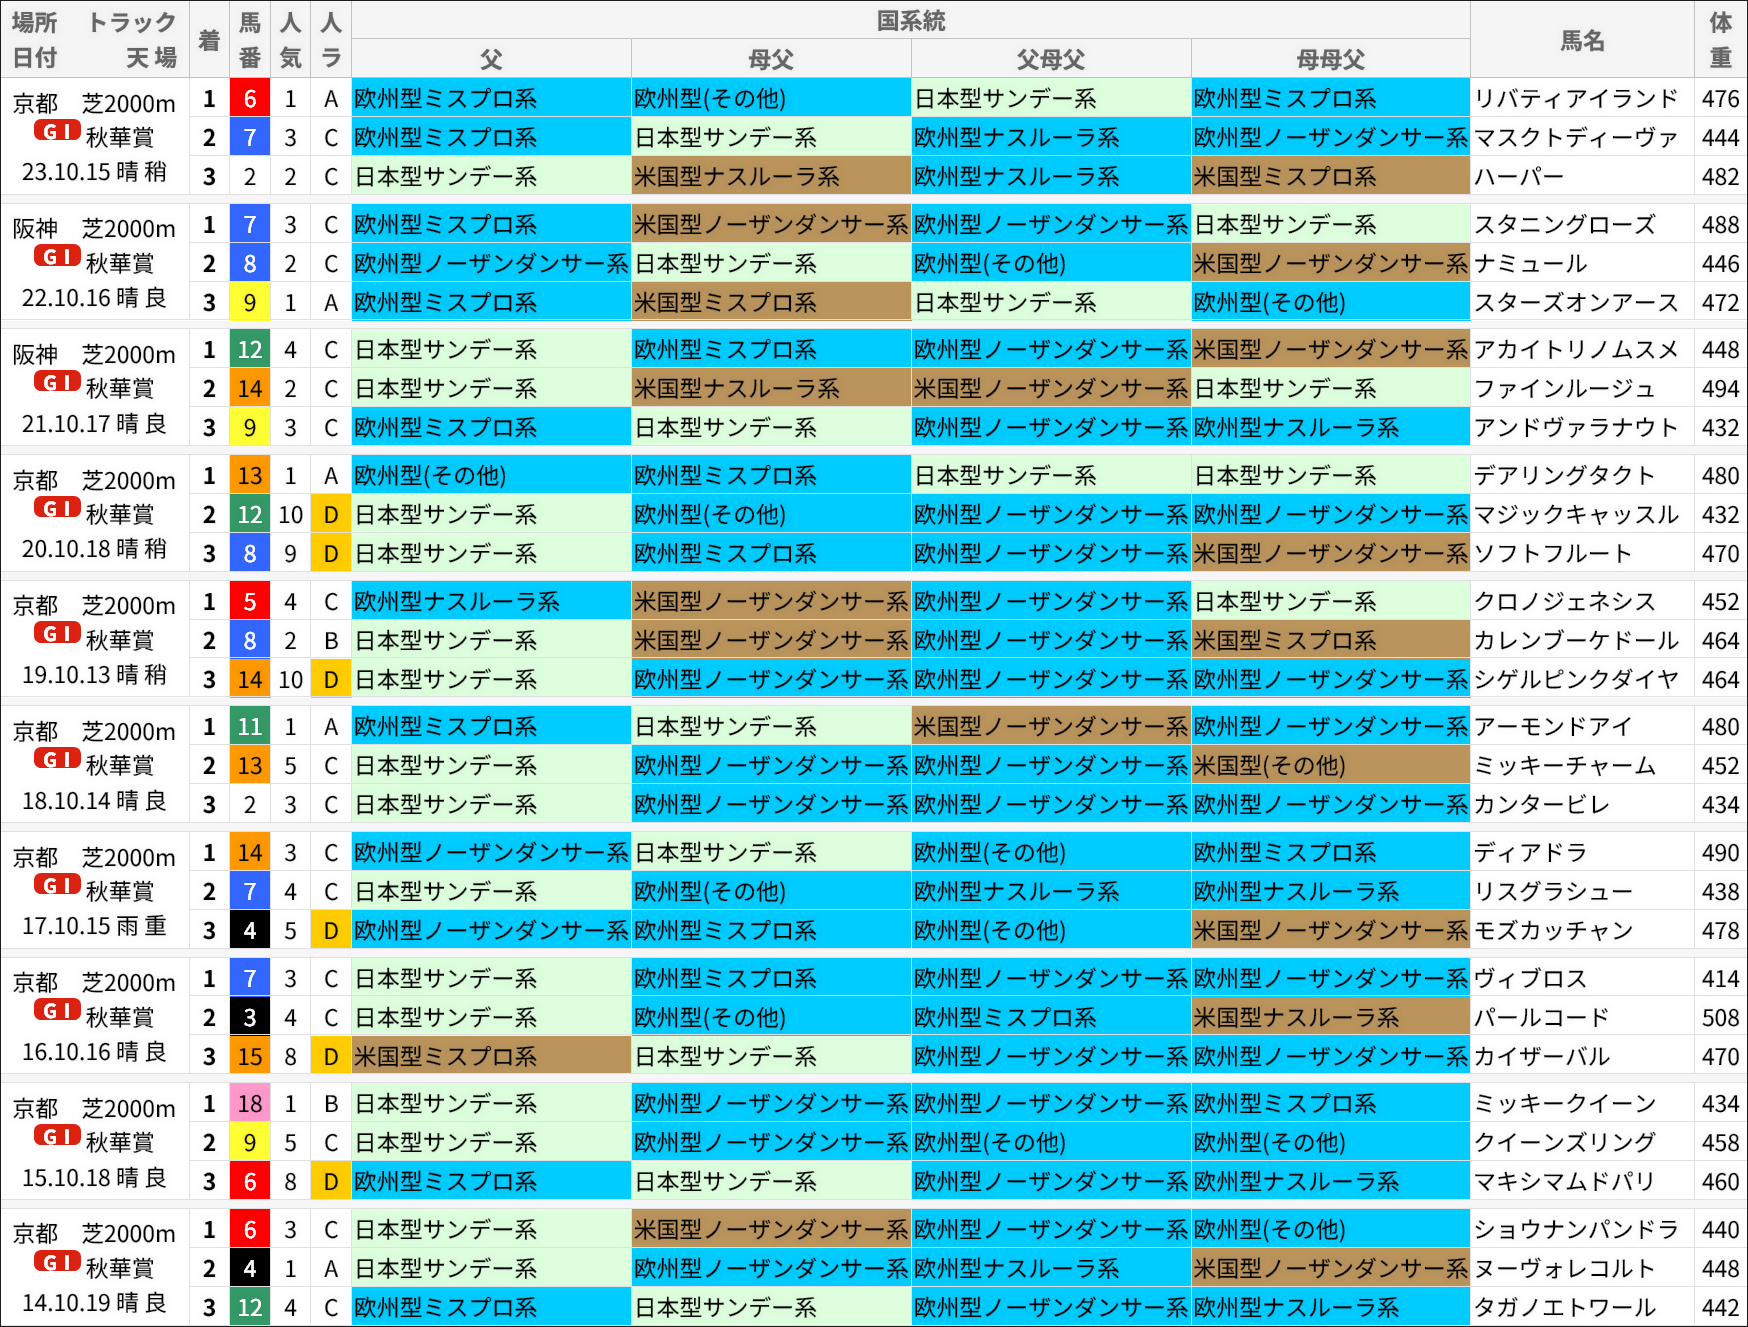Viewport: 1748px width, 1327px height.
Task: Click body weight 414 in ヴィブロス row
Action: click(1721, 979)
